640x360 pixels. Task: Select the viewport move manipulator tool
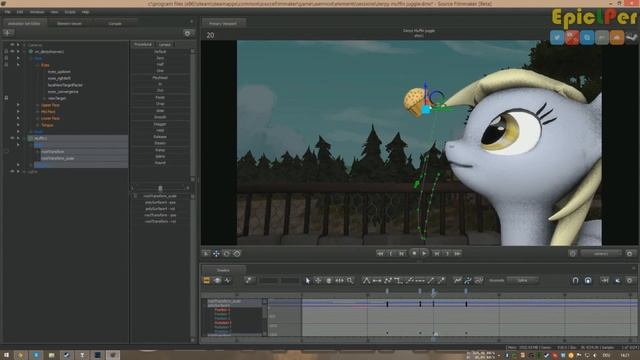216,253
